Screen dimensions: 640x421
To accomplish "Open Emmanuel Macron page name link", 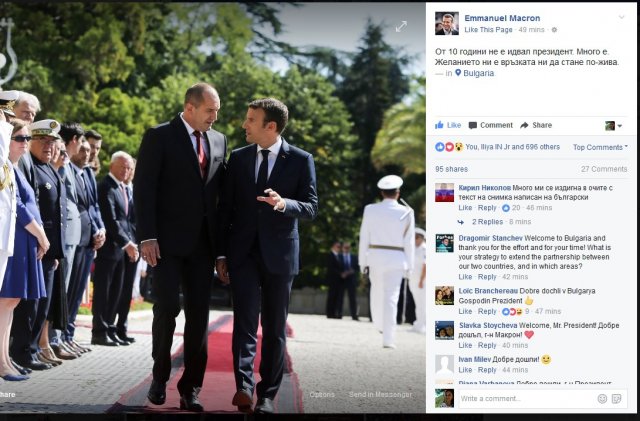I will coord(502,18).
